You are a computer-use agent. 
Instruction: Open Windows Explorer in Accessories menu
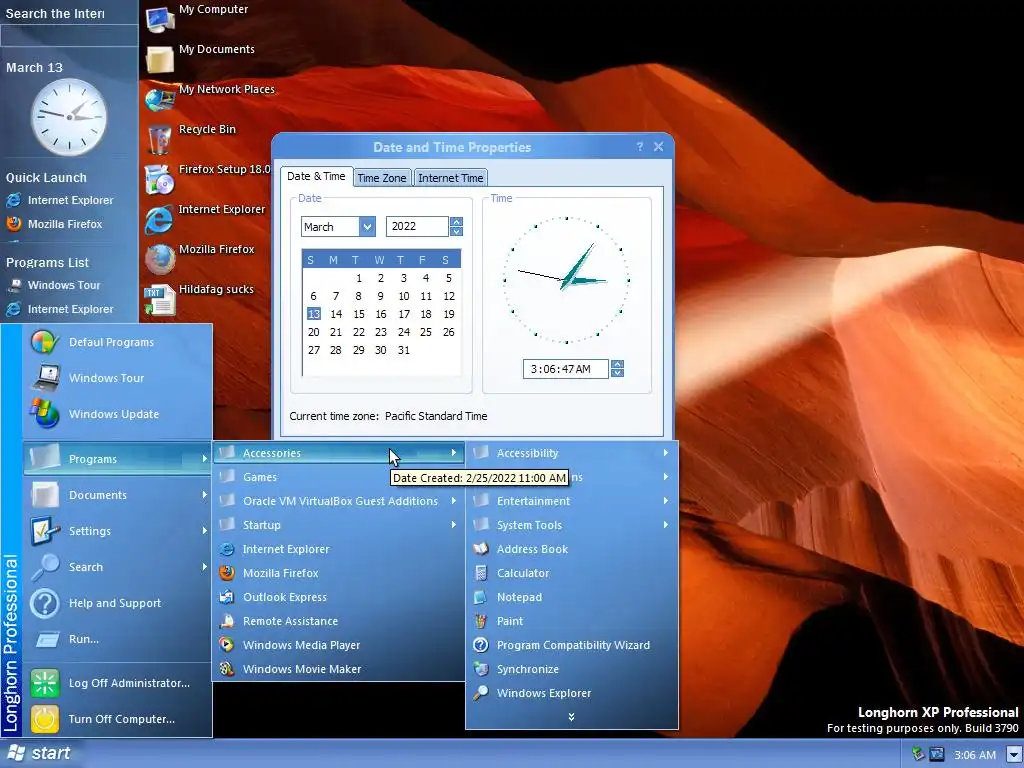pyautogui.click(x=571, y=693)
